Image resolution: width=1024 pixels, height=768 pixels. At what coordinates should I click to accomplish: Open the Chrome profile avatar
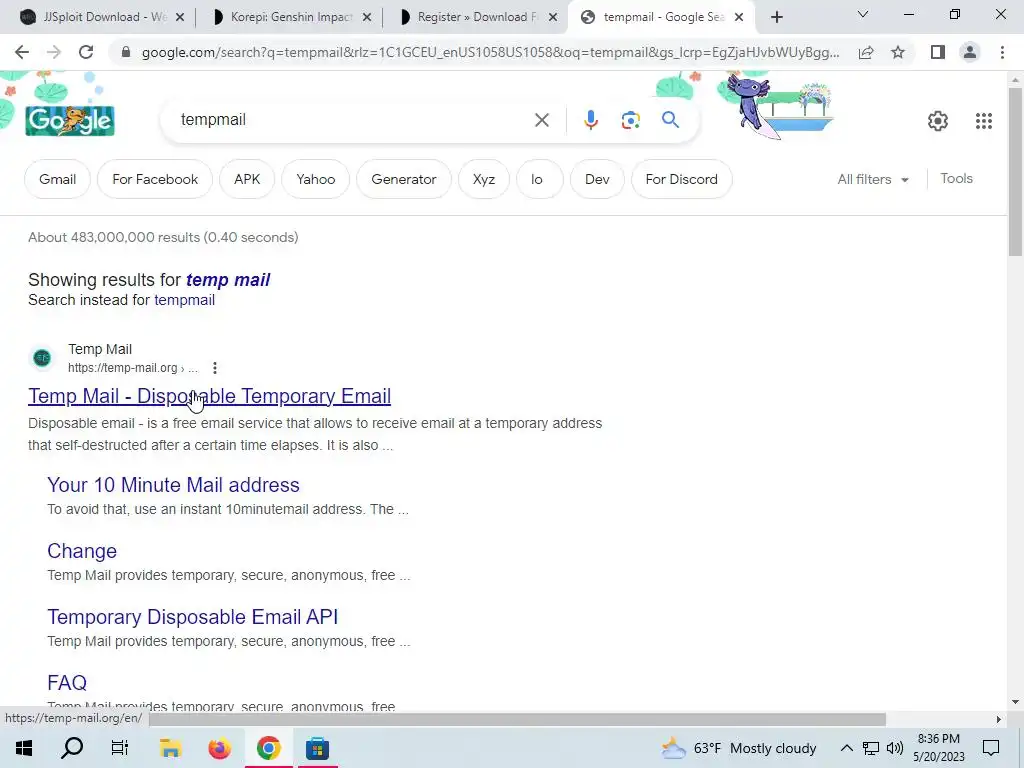[x=970, y=52]
